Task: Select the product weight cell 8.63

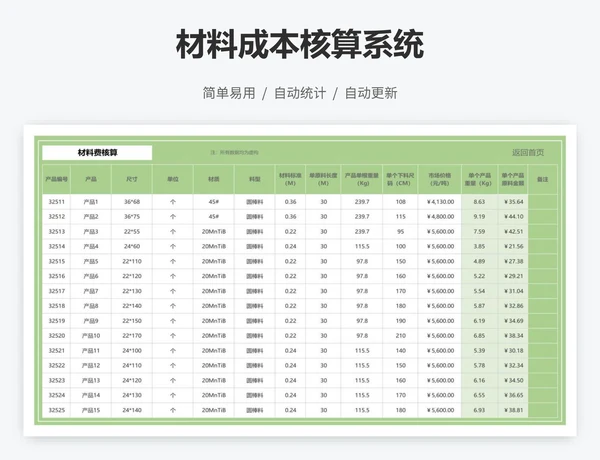Action: pos(479,202)
